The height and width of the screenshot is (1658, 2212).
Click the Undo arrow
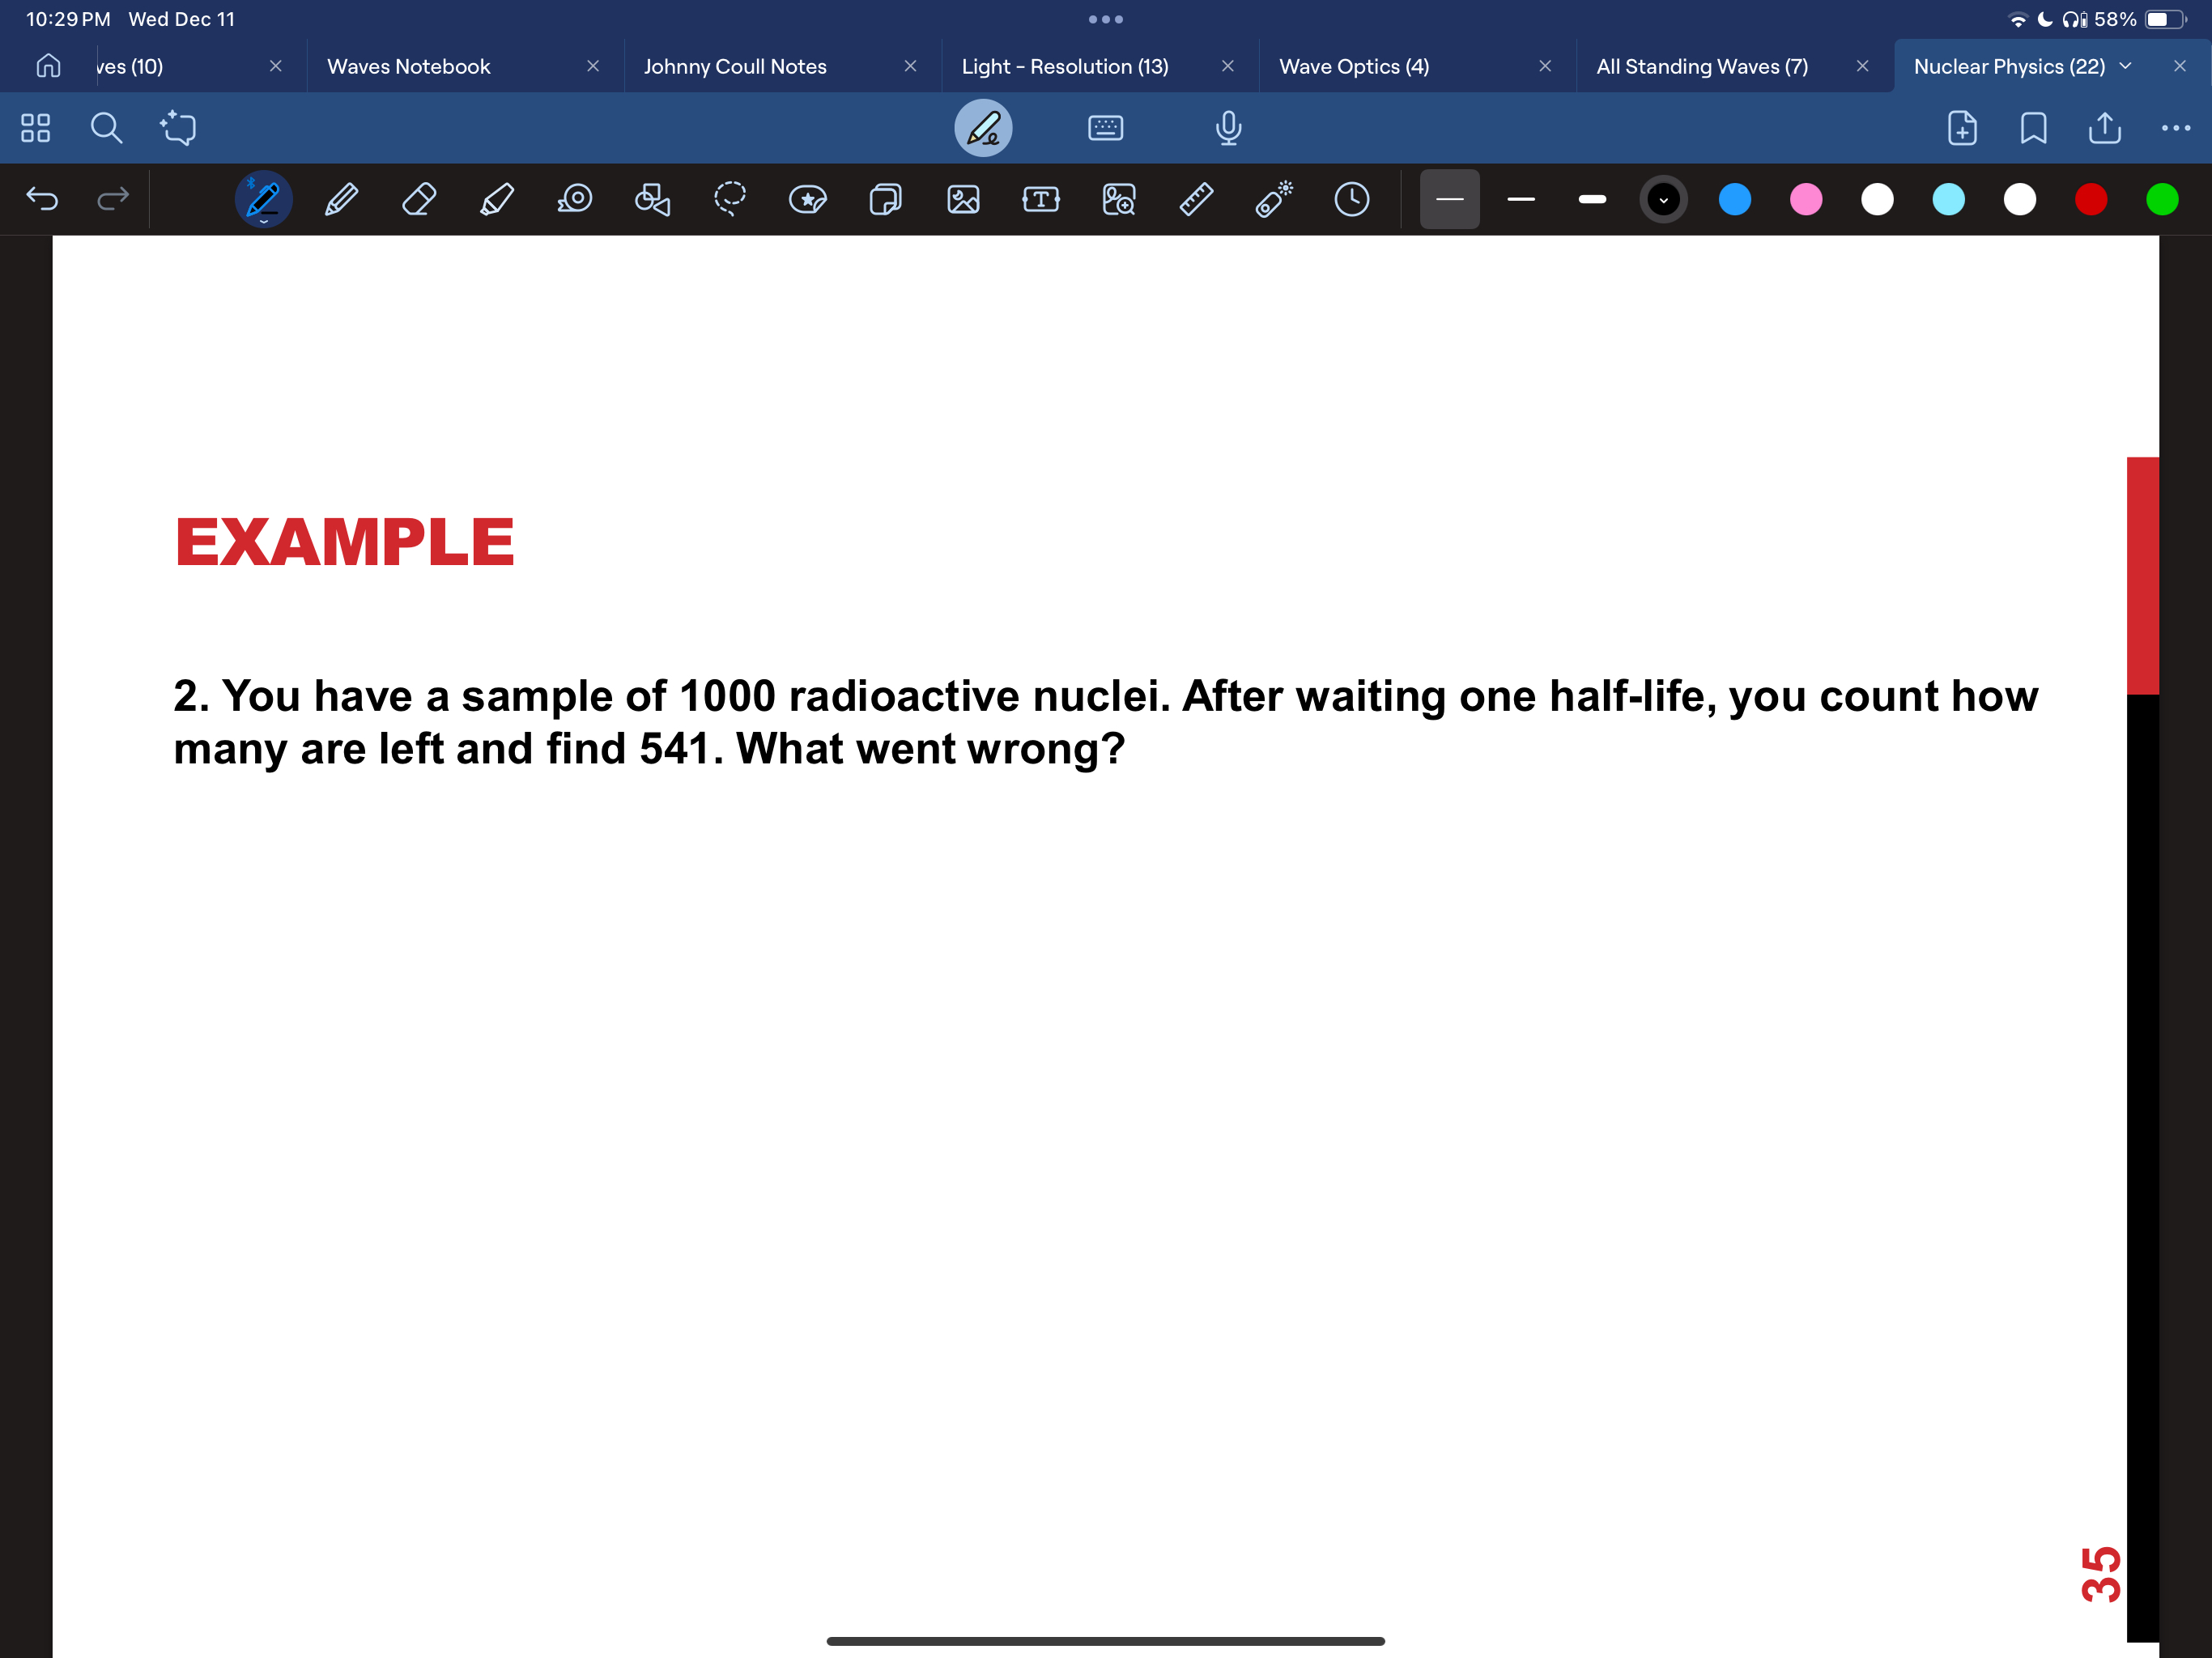click(x=42, y=200)
